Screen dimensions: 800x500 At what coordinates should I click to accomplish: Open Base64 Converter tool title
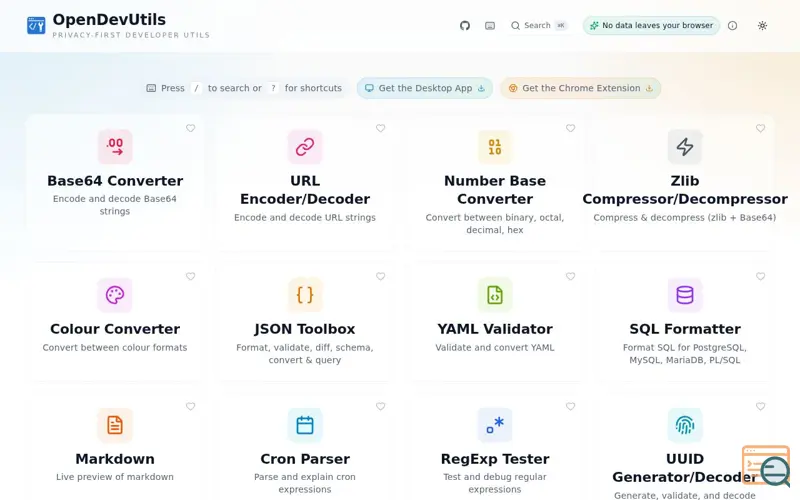[115, 181]
